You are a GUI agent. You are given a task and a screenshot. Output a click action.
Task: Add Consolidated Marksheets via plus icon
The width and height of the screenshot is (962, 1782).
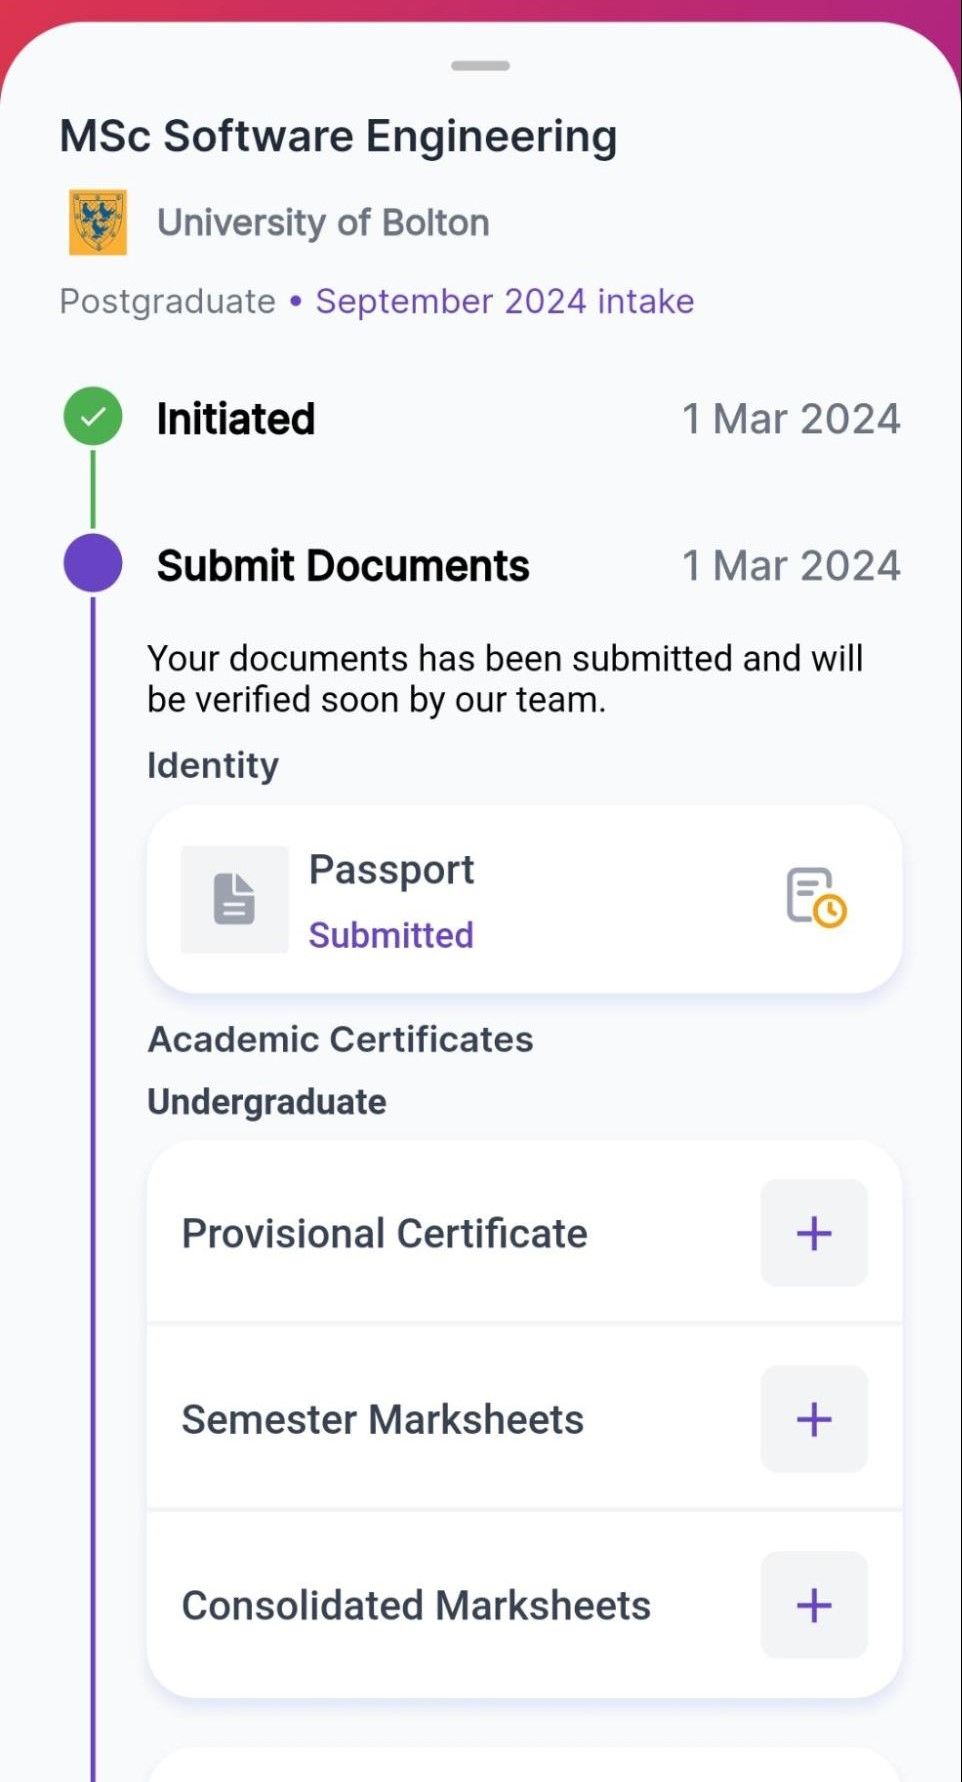[814, 1605]
